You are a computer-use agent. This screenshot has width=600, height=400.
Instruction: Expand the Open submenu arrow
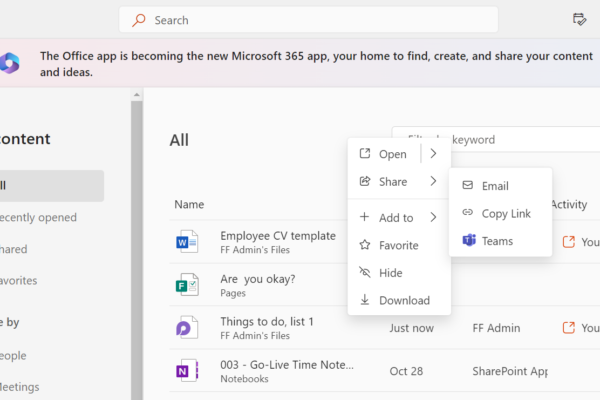433,154
